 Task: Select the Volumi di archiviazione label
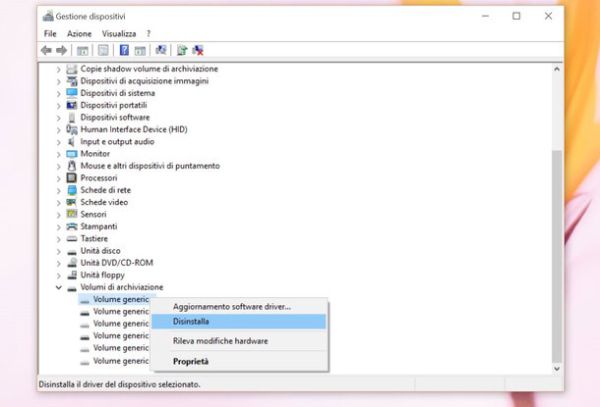(x=122, y=287)
